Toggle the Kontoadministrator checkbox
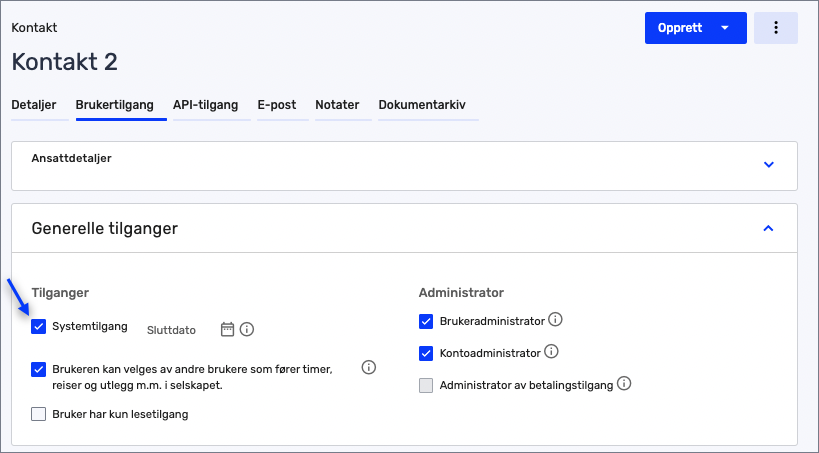819x453 pixels. (x=426, y=353)
